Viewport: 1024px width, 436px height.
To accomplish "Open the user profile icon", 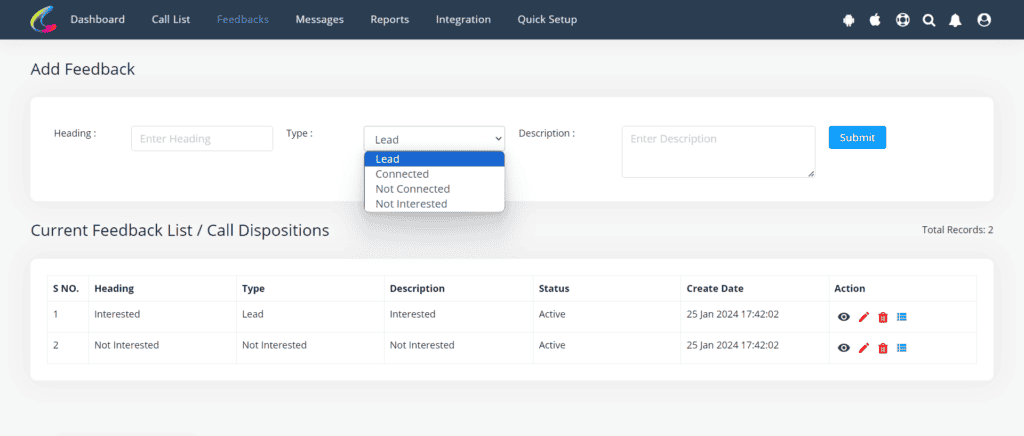I will click(984, 19).
